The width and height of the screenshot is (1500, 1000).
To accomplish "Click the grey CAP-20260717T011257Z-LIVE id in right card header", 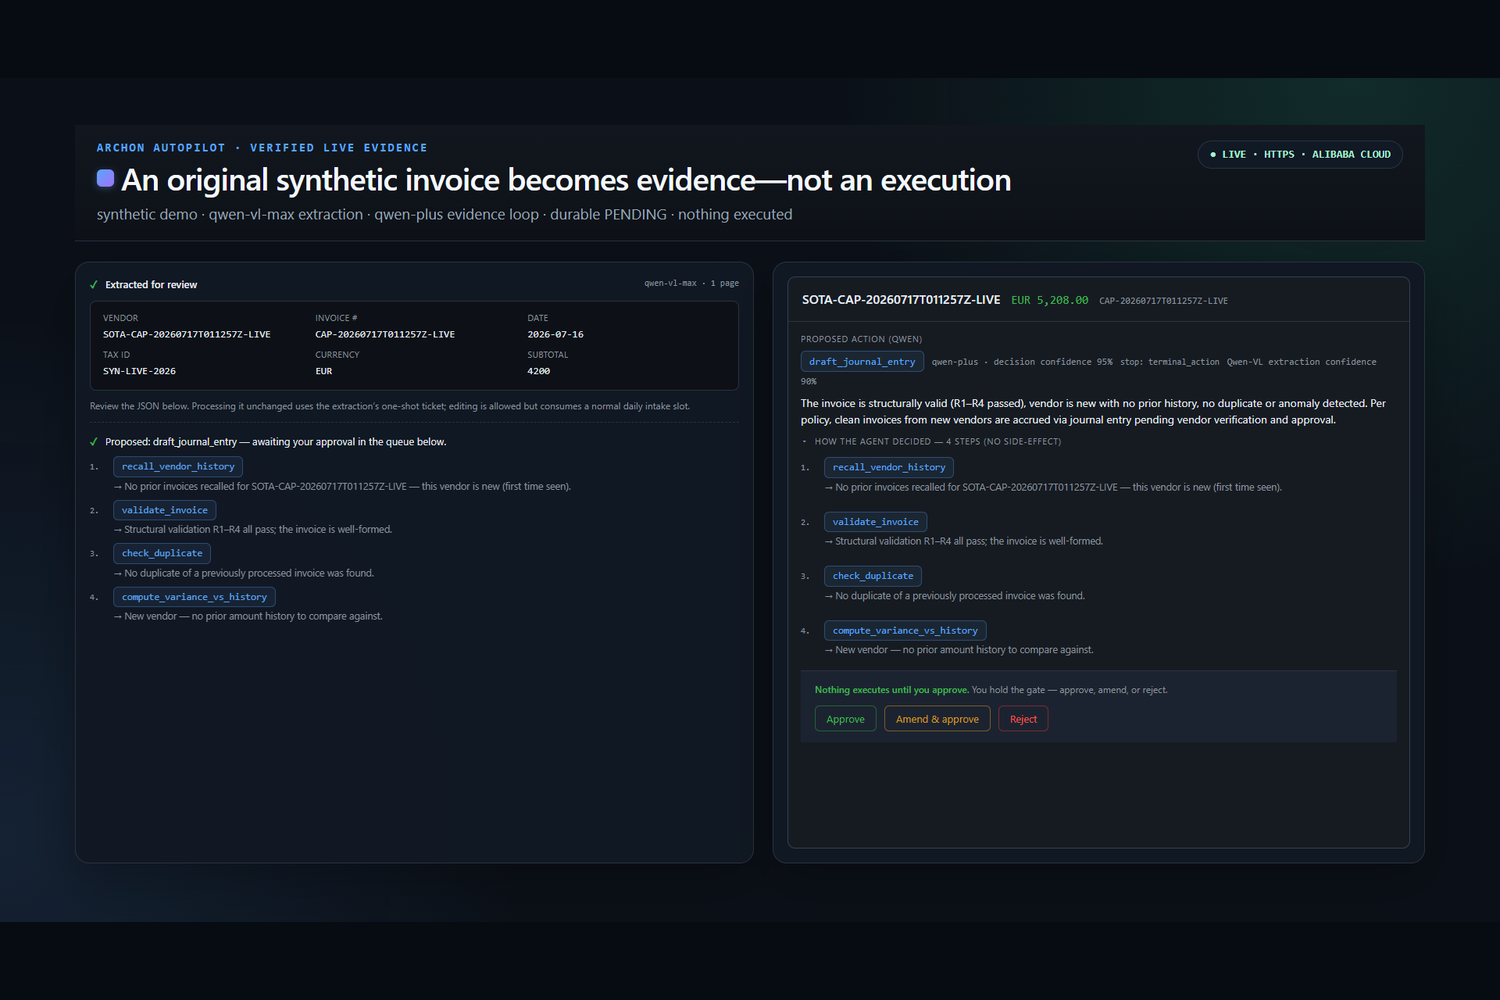I will point(1164,301).
